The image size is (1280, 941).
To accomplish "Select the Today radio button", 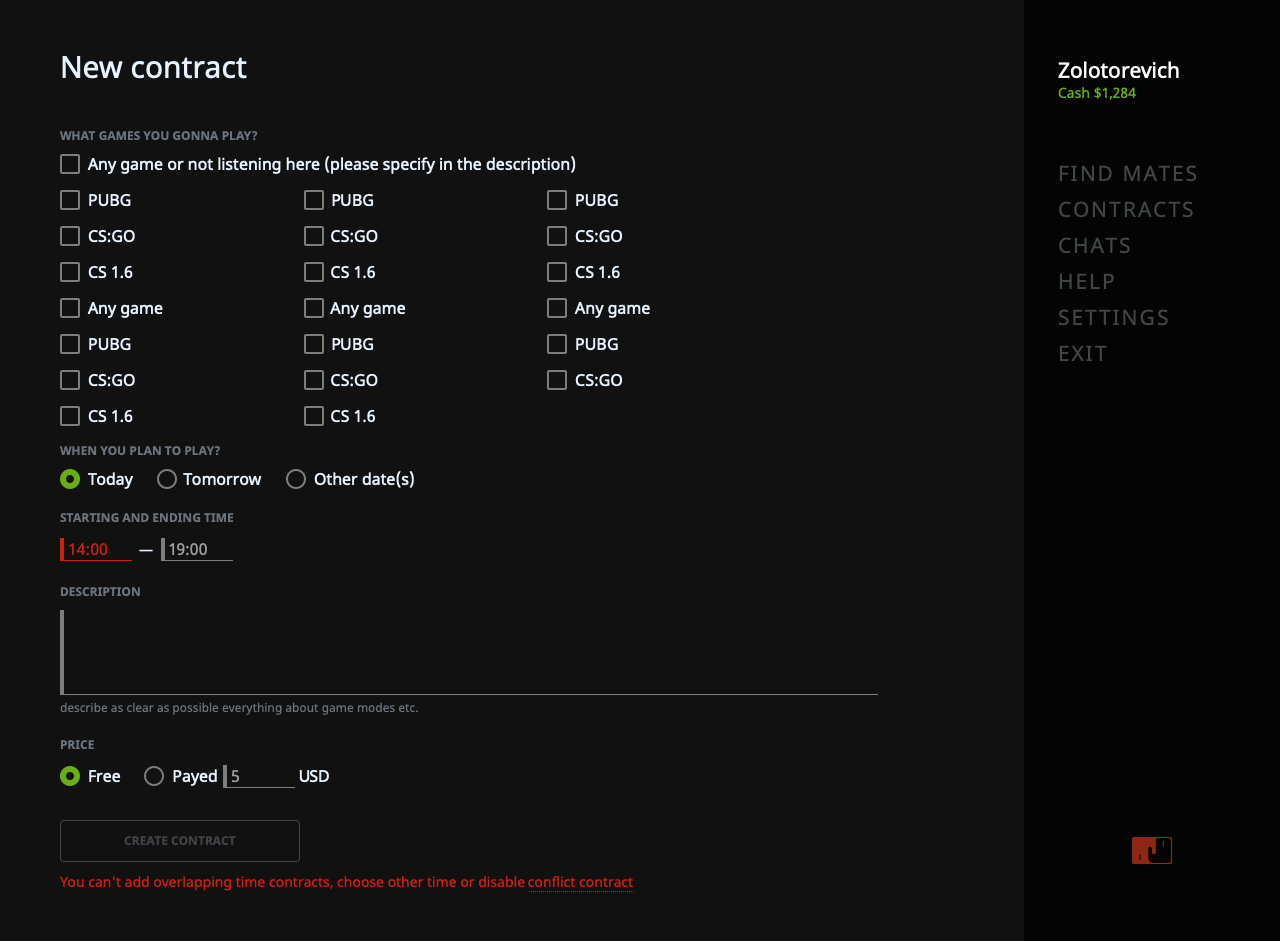I will click(70, 479).
